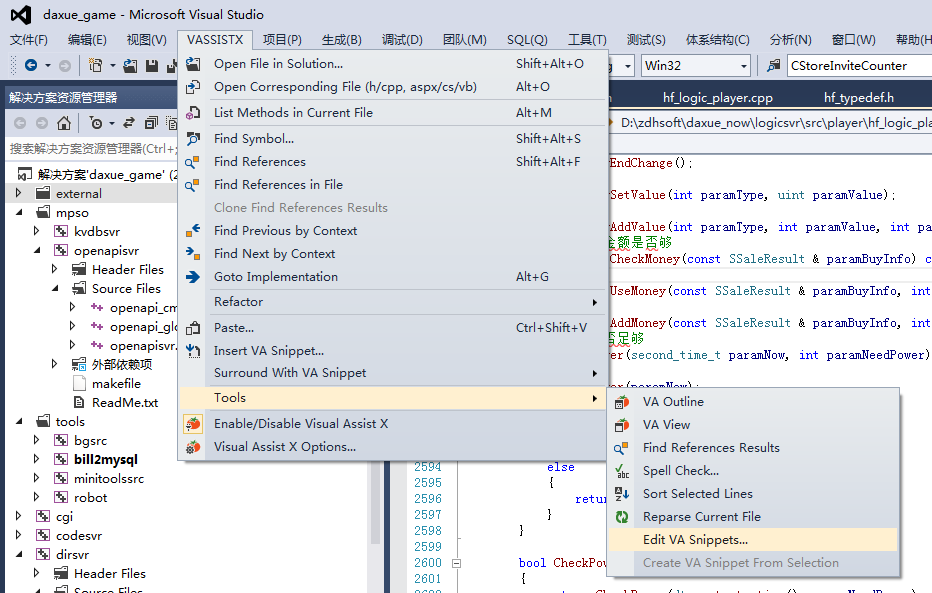932x593 pixels.
Task: Switch to the hf_typedef.h tab
Action: pos(858,98)
